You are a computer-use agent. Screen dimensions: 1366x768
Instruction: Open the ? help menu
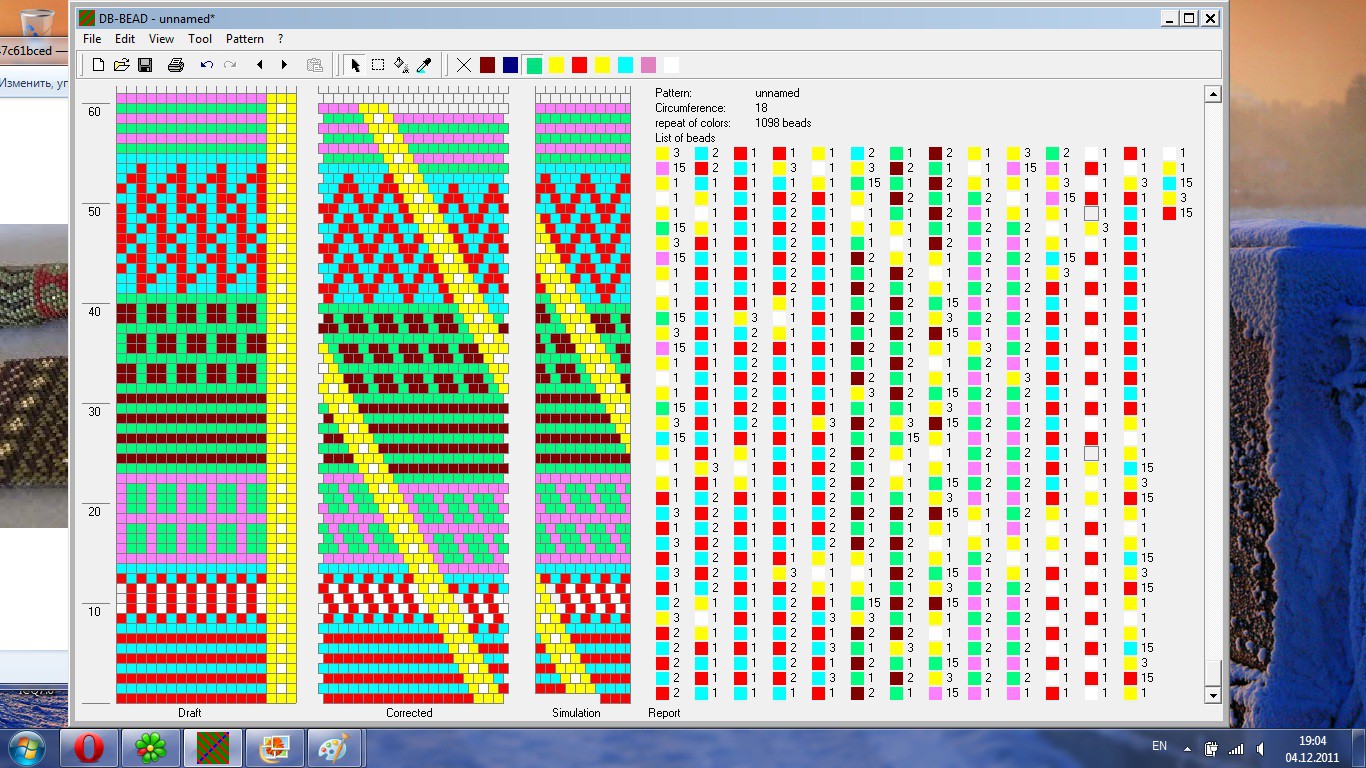click(281, 39)
